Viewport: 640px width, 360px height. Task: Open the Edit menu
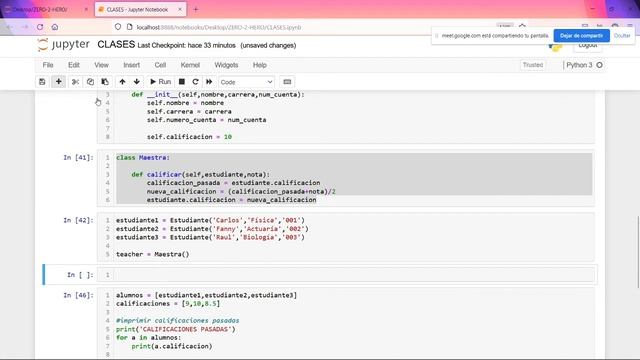[74, 65]
